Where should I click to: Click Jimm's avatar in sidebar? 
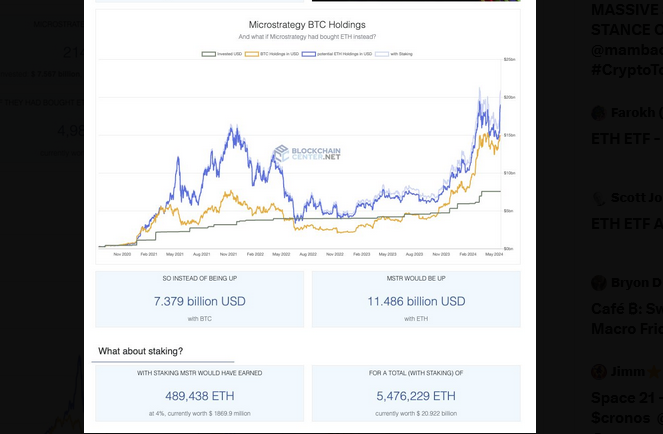(599, 371)
